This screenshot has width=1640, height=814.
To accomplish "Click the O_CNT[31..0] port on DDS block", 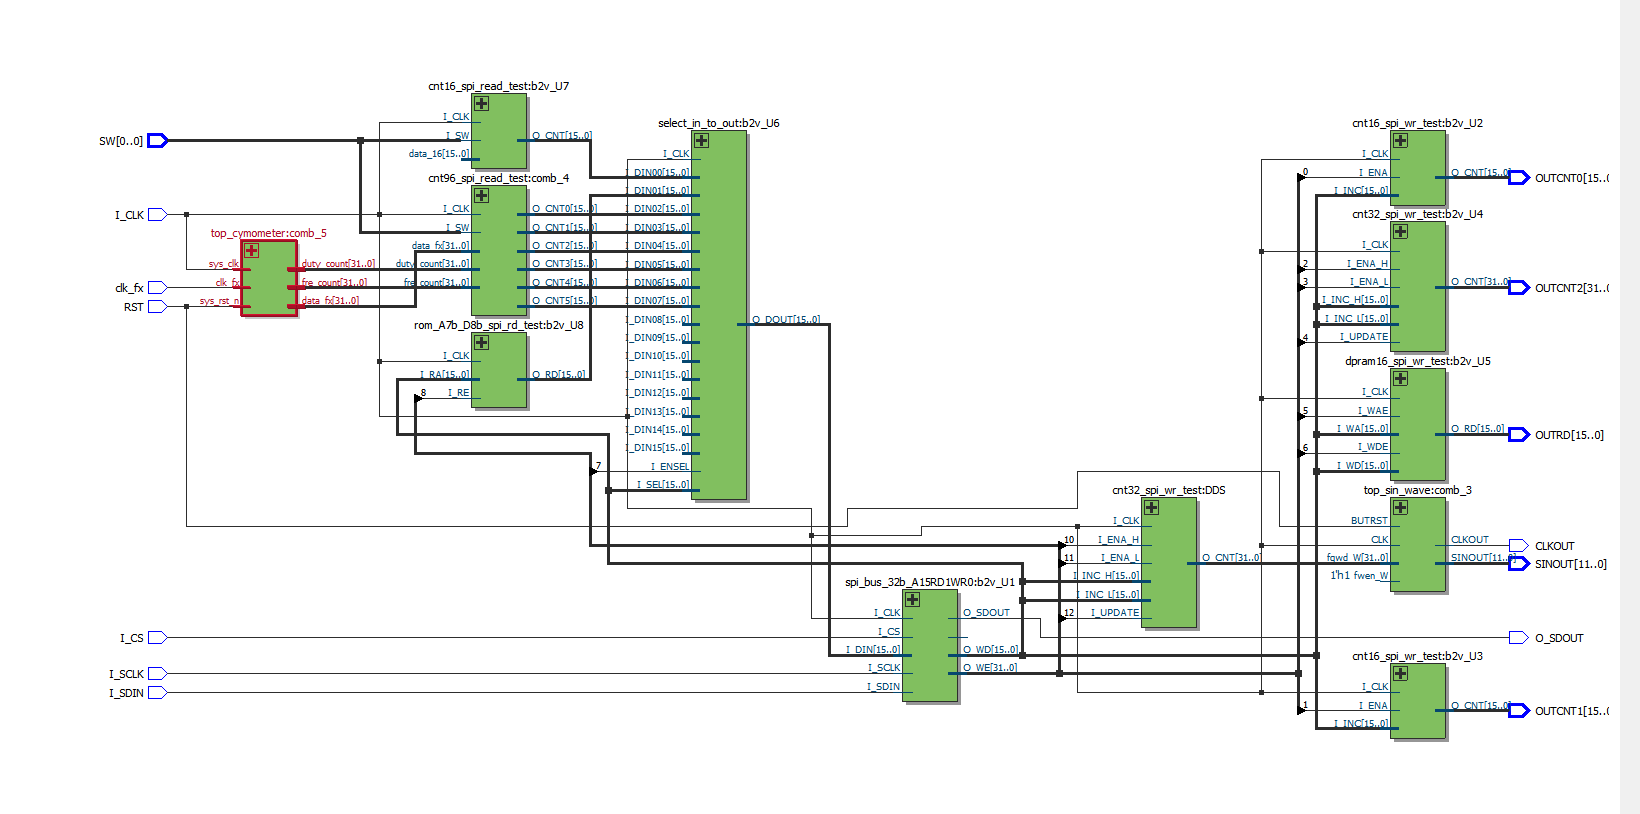I will pyautogui.click(x=1231, y=558).
